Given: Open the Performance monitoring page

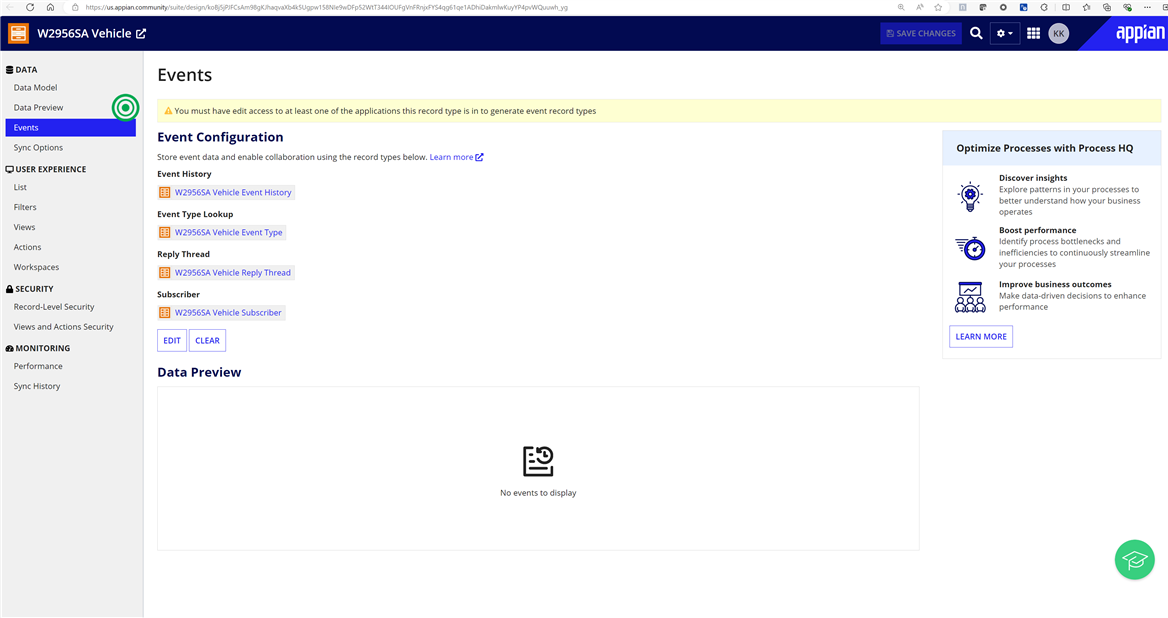Looking at the screenshot, I should click(x=38, y=366).
